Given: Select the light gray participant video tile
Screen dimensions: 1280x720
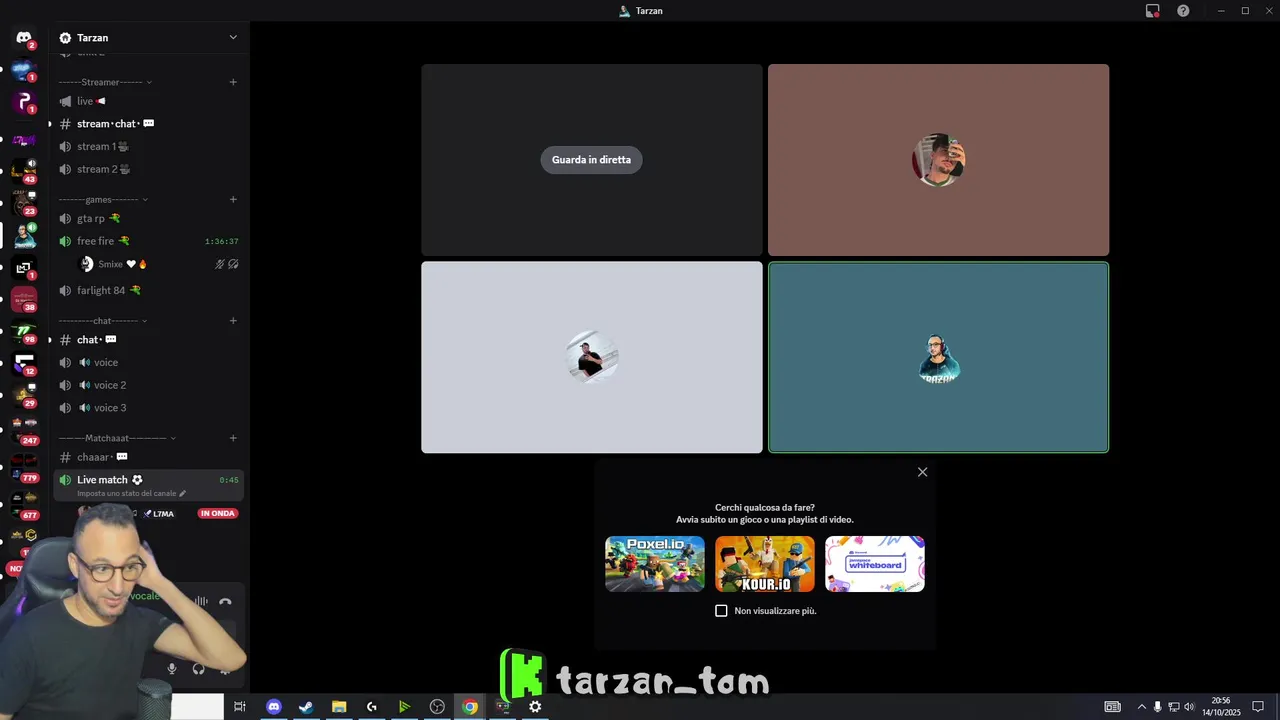Looking at the screenshot, I should (x=591, y=357).
